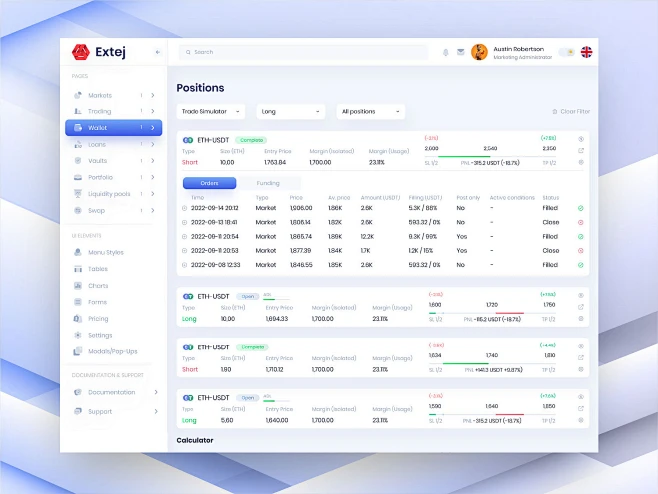The image size is (658, 494).
Task: Toggle row 2022-09-14 20:12 expand circle
Action: pos(184,208)
